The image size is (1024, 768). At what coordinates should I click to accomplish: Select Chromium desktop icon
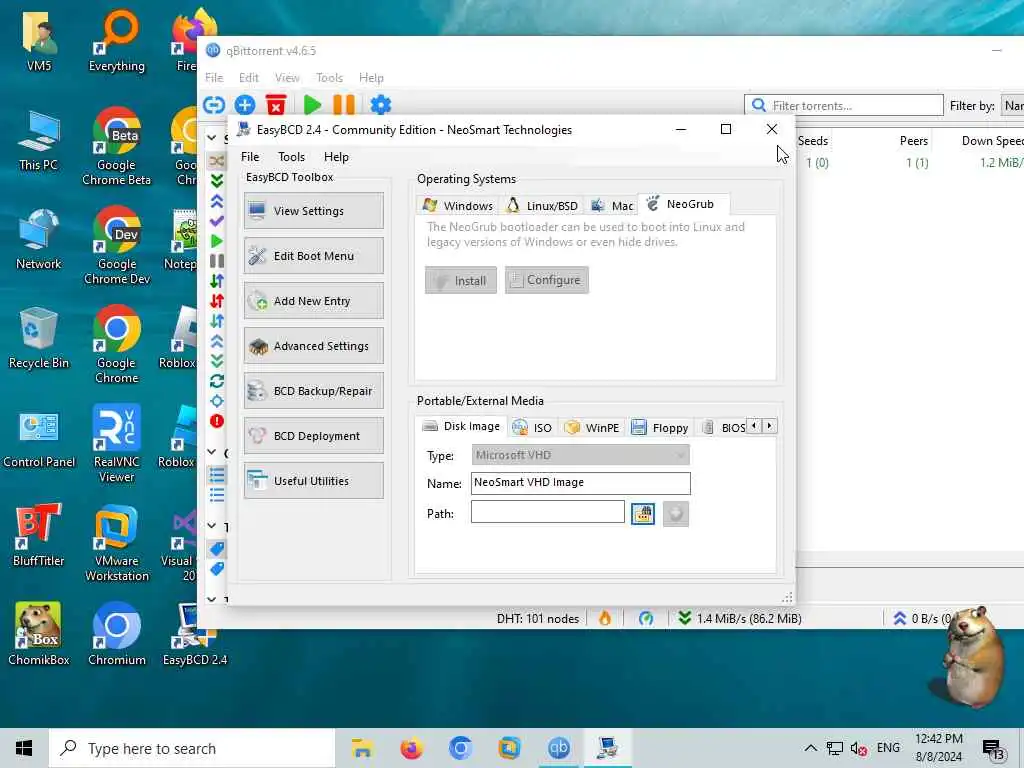[117, 635]
